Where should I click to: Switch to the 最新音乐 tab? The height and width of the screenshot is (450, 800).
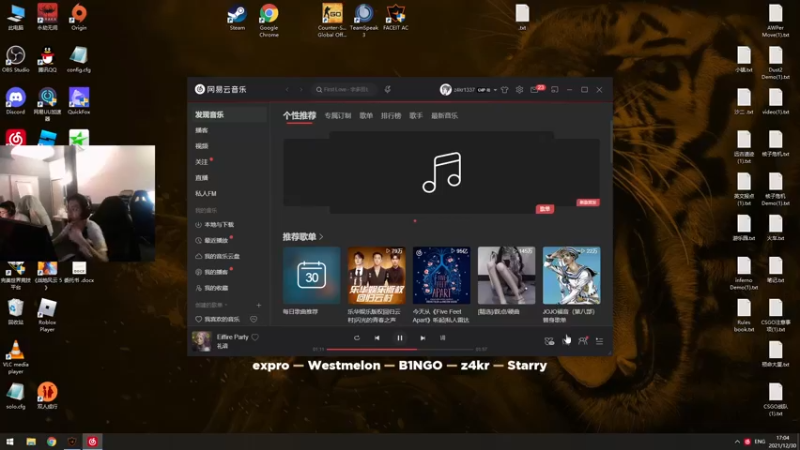coord(444,116)
